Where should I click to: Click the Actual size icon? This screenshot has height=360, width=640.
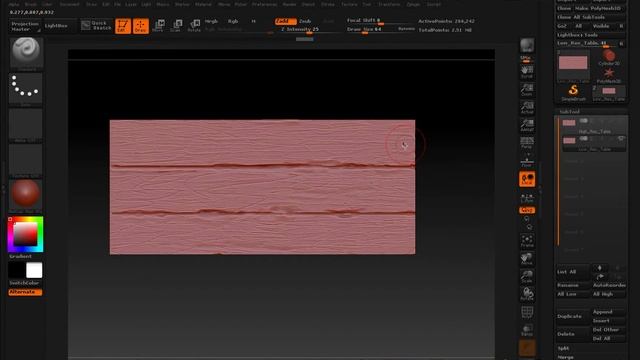tap(527, 108)
